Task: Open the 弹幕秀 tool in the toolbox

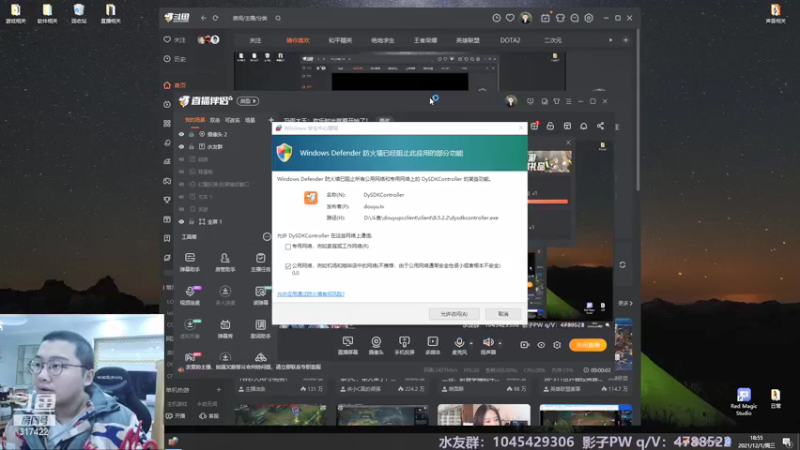Action: point(225,329)
